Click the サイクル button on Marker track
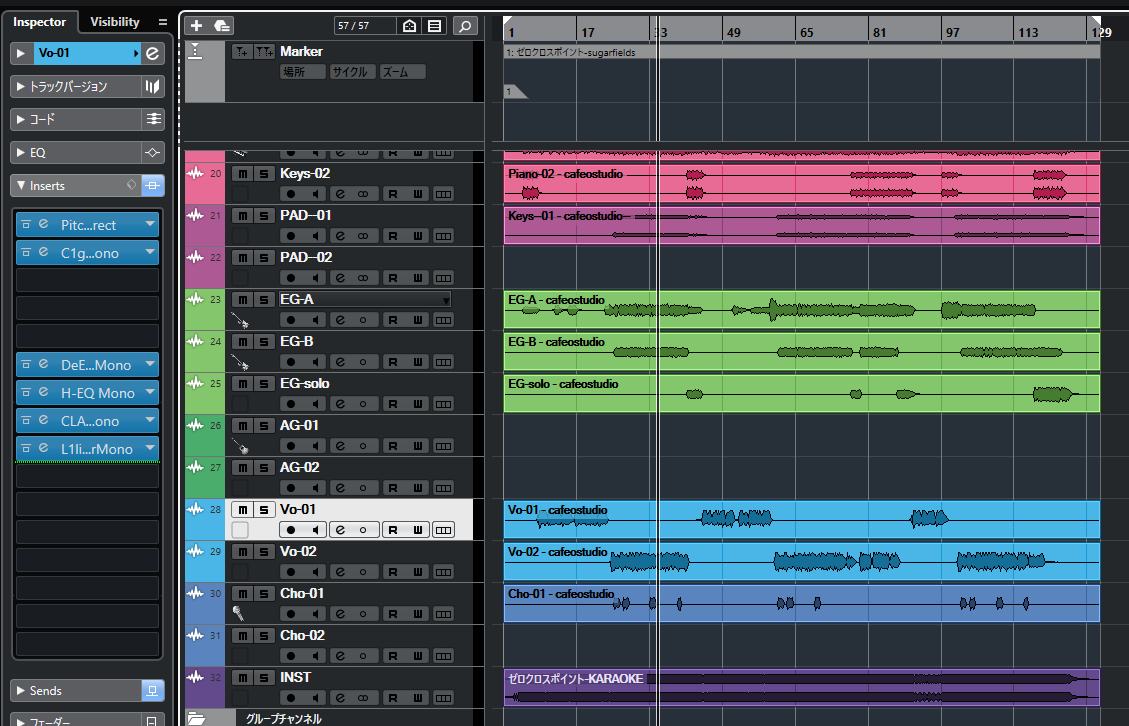The height and width of the screenshot is (726, 1129). point(352,72)
